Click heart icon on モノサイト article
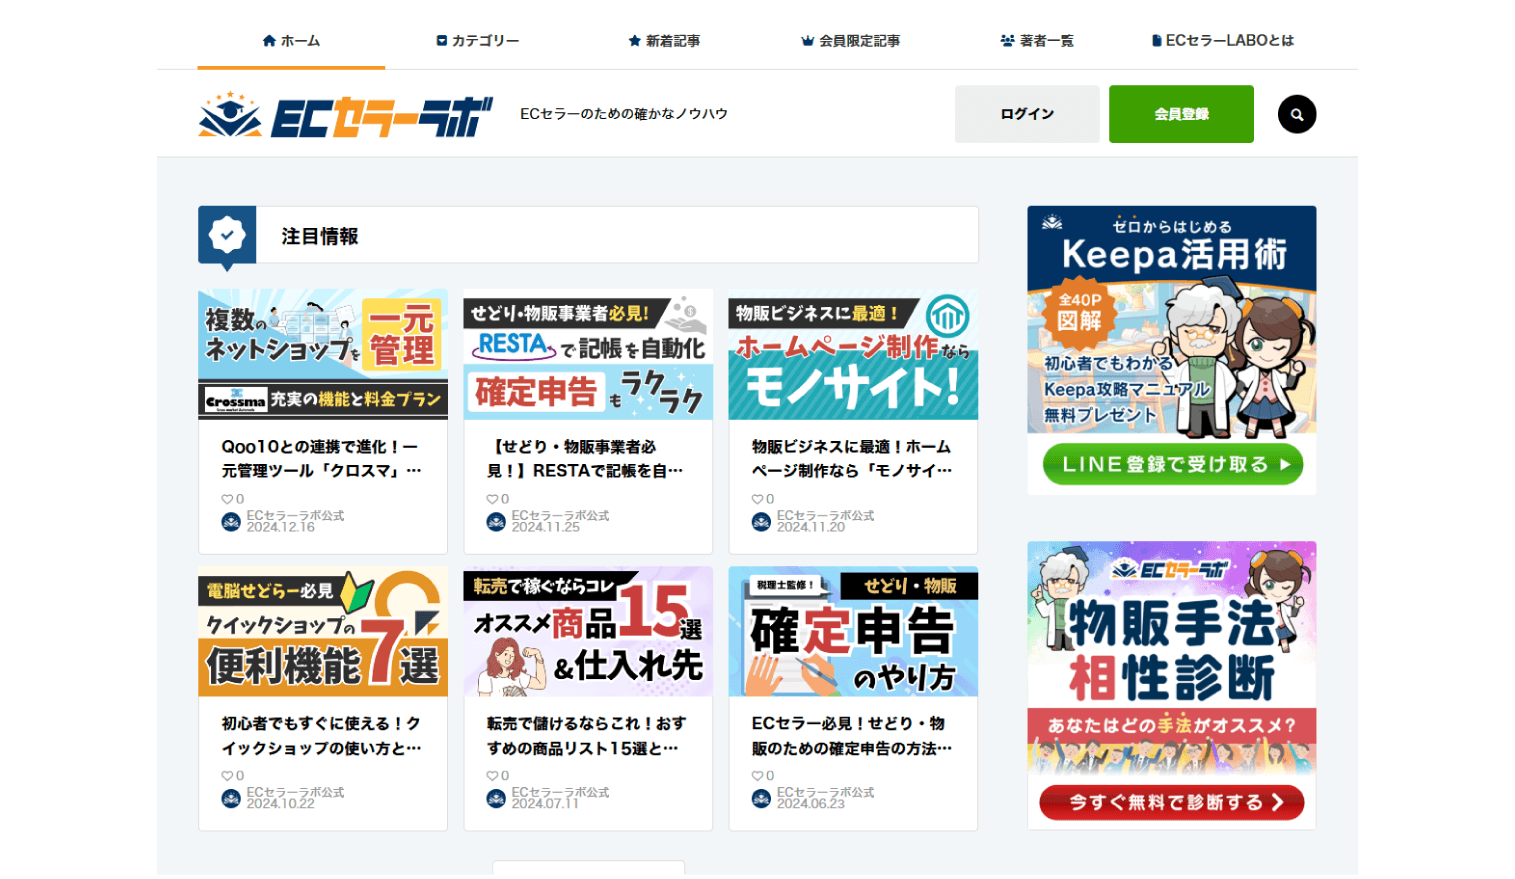Image resolution: width=1515 pixels, height=879 pixels. [x=757, y=499]
